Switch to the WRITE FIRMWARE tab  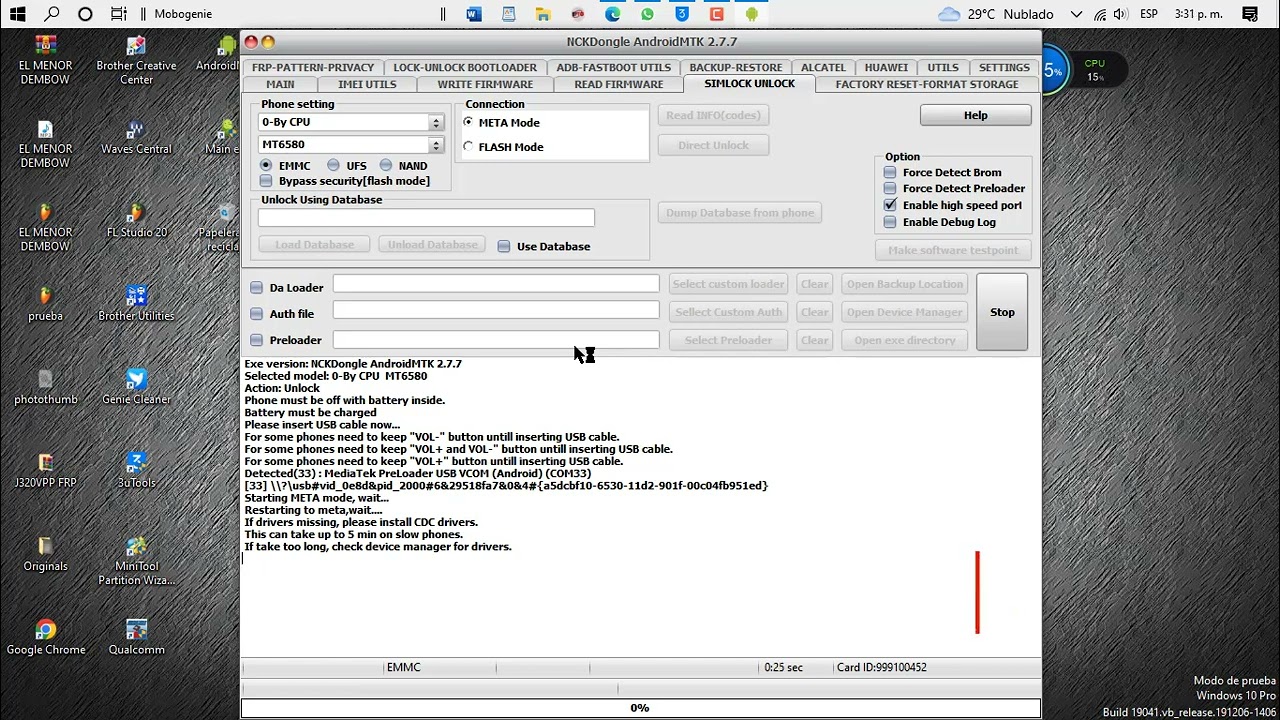(x=485, y=84)
